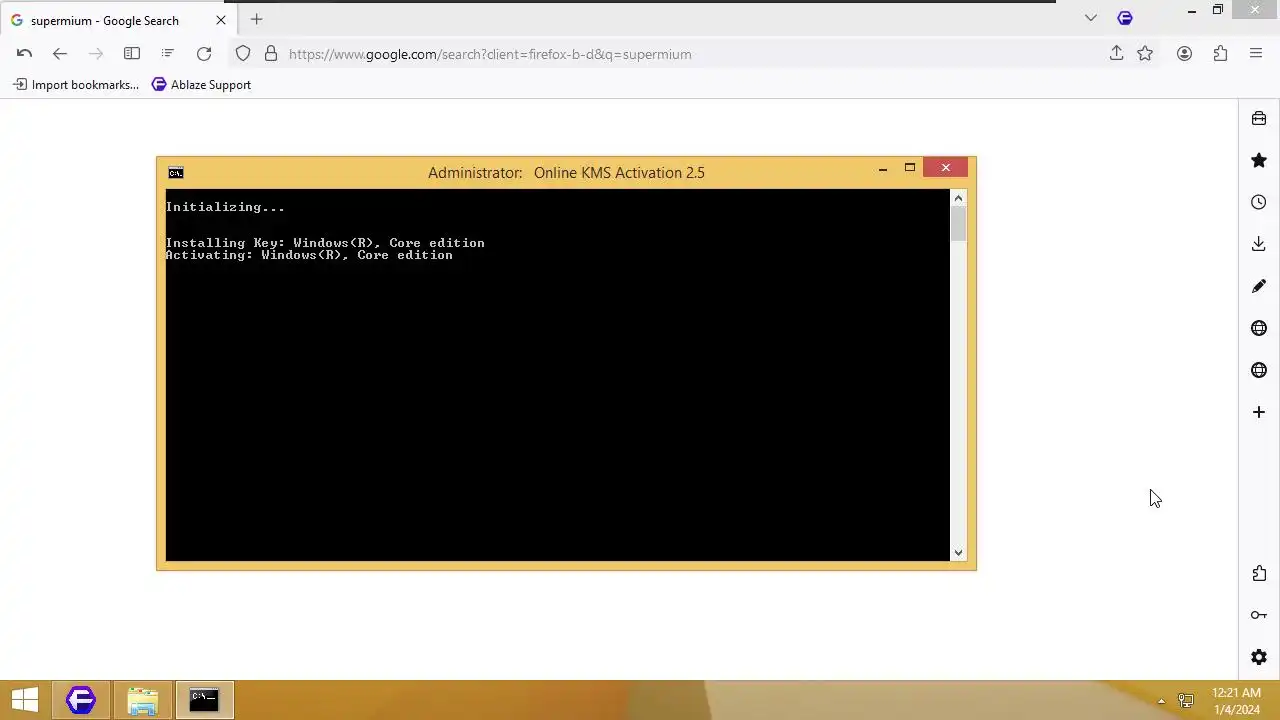Click the undo arrow icon in toolbar
Image resolution: width=1280 pixels, height=720 pixels.
tap(24, 54)
